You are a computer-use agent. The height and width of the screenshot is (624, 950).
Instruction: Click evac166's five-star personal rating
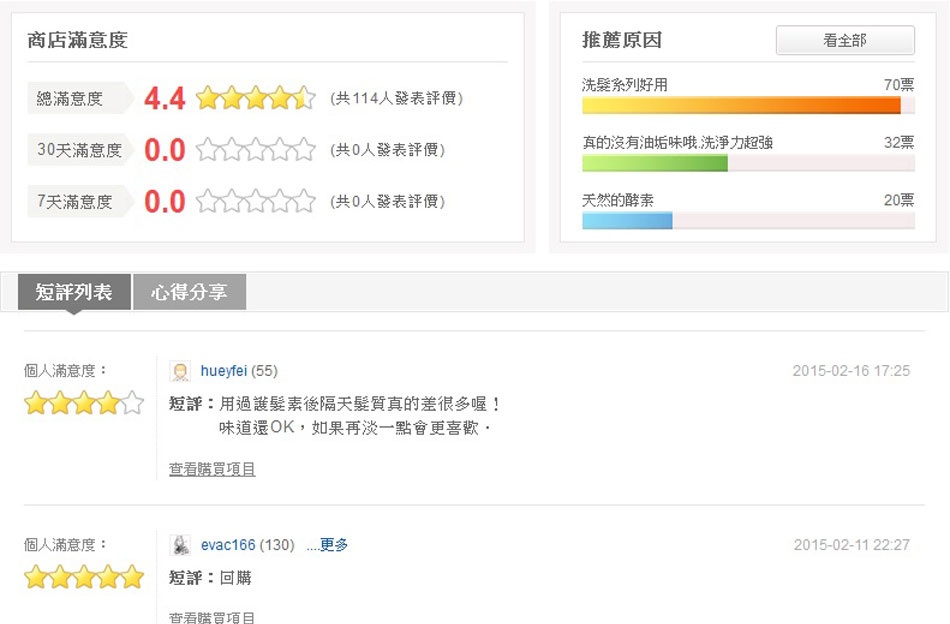84,577
